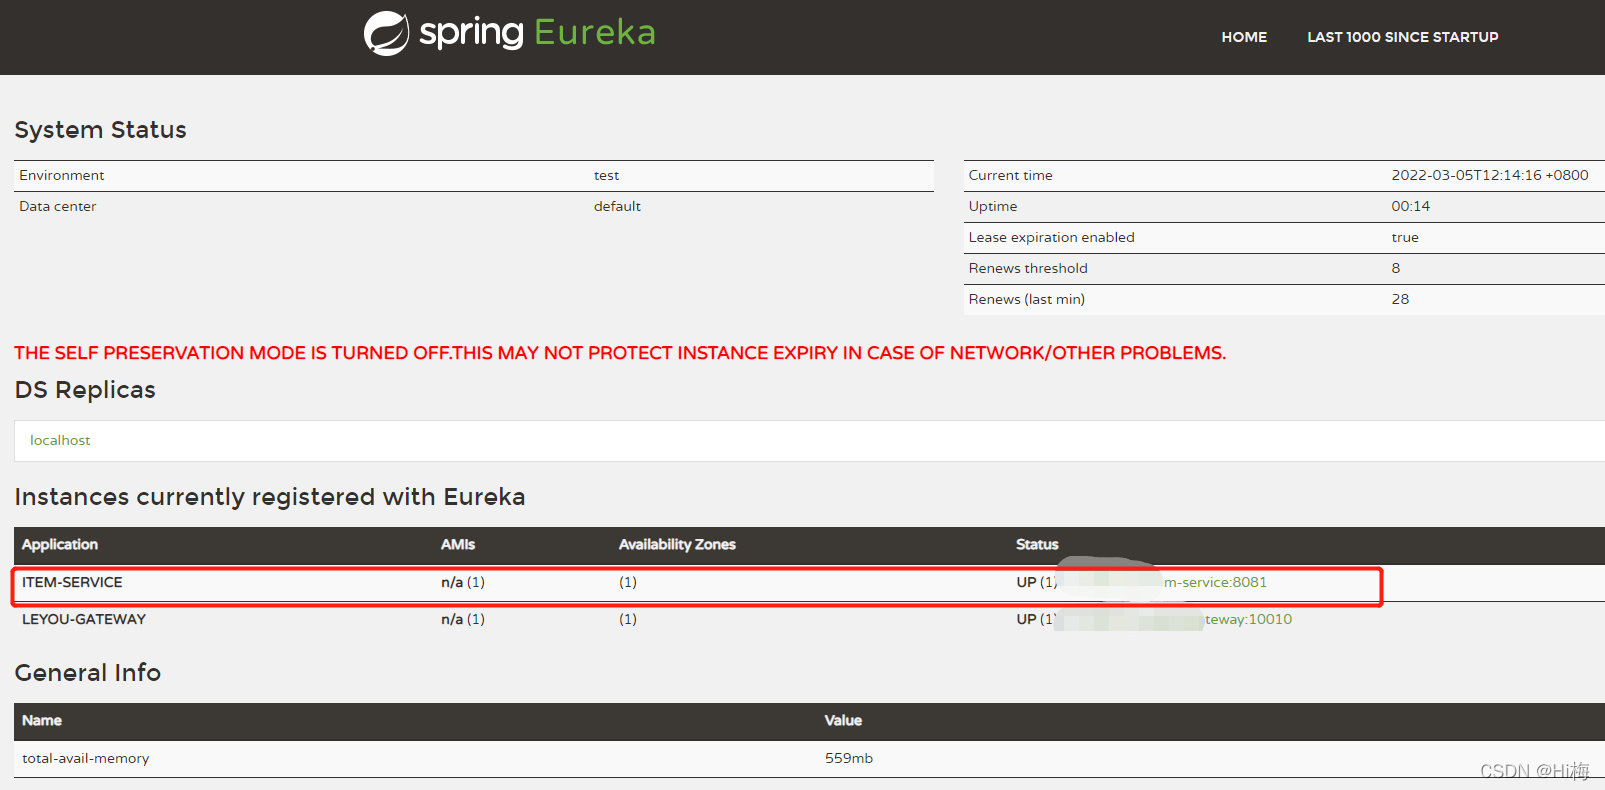
Task: Click the Status column header
Action: (x=1037, y=545)
